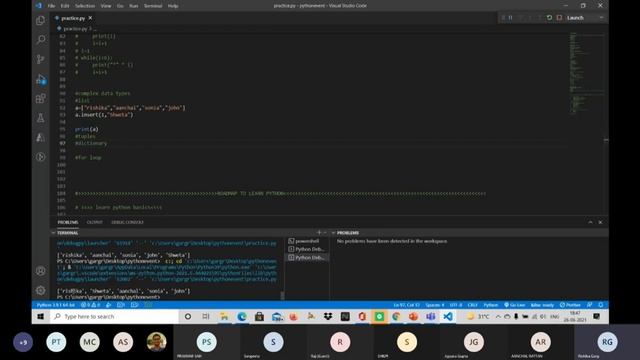The height and width of the screenshot is (360, 640).
Task: Pause the debugger from debug toolbar
Action: (x=510, y=18)
